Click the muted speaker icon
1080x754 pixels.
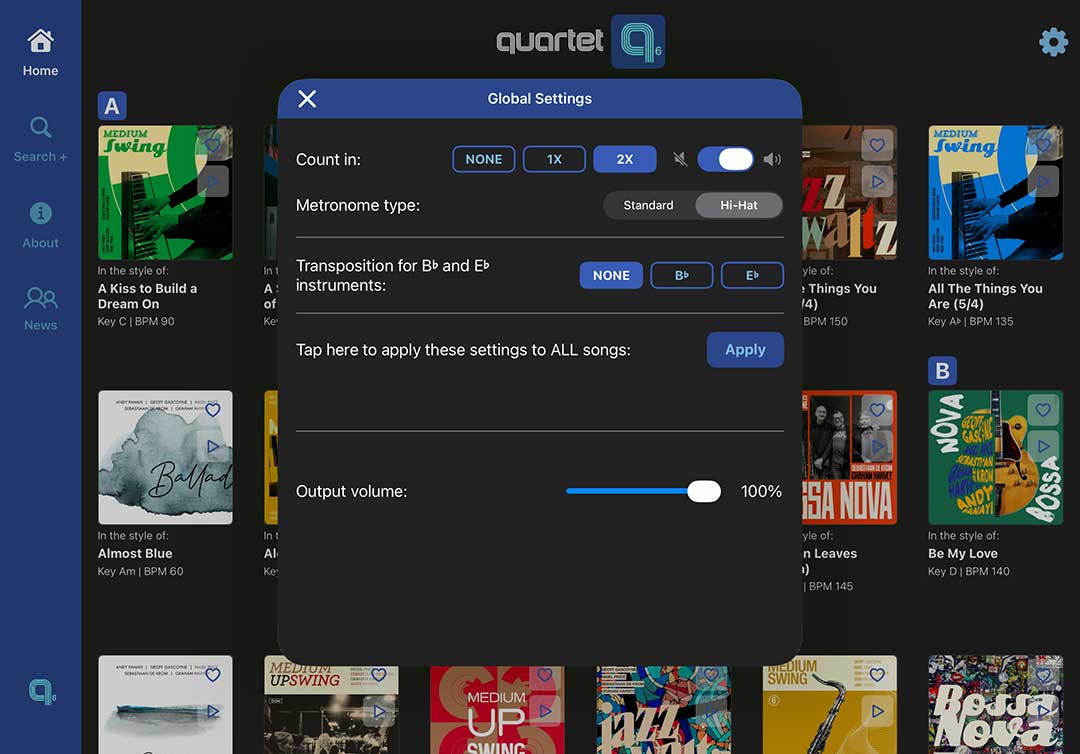[x=680, y=160]
